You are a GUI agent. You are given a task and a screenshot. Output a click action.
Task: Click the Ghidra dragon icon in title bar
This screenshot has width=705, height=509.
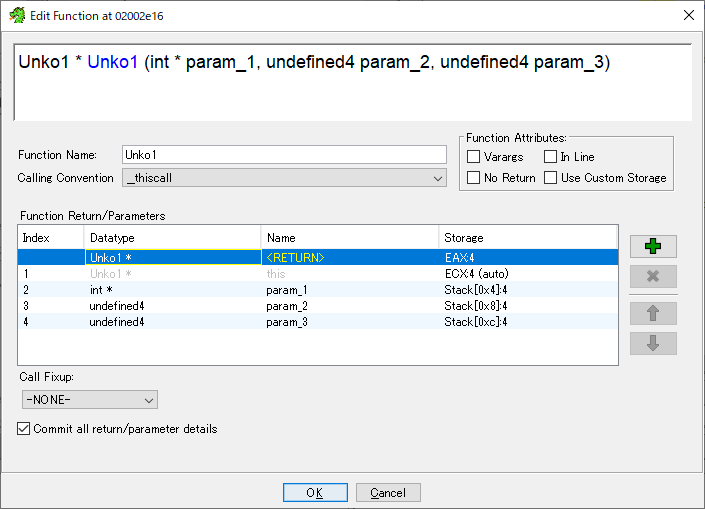tap(17, 16)
